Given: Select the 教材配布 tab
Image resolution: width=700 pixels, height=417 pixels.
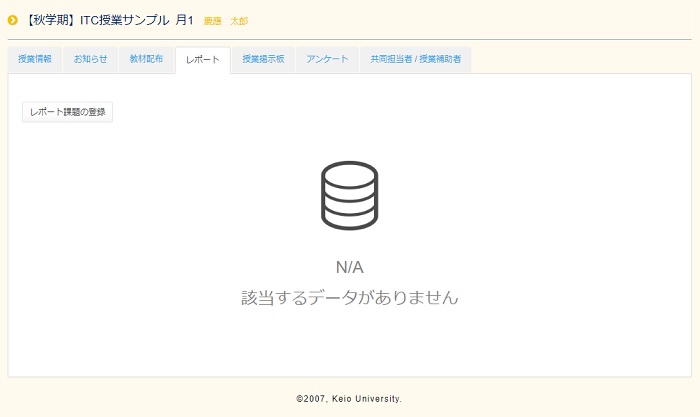Looking at the screenshot, I should (x=146, y=60).
